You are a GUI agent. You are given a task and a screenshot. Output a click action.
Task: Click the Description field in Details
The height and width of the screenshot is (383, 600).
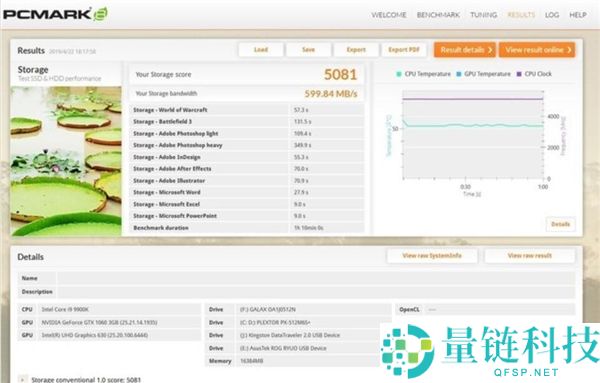[316, 292]
